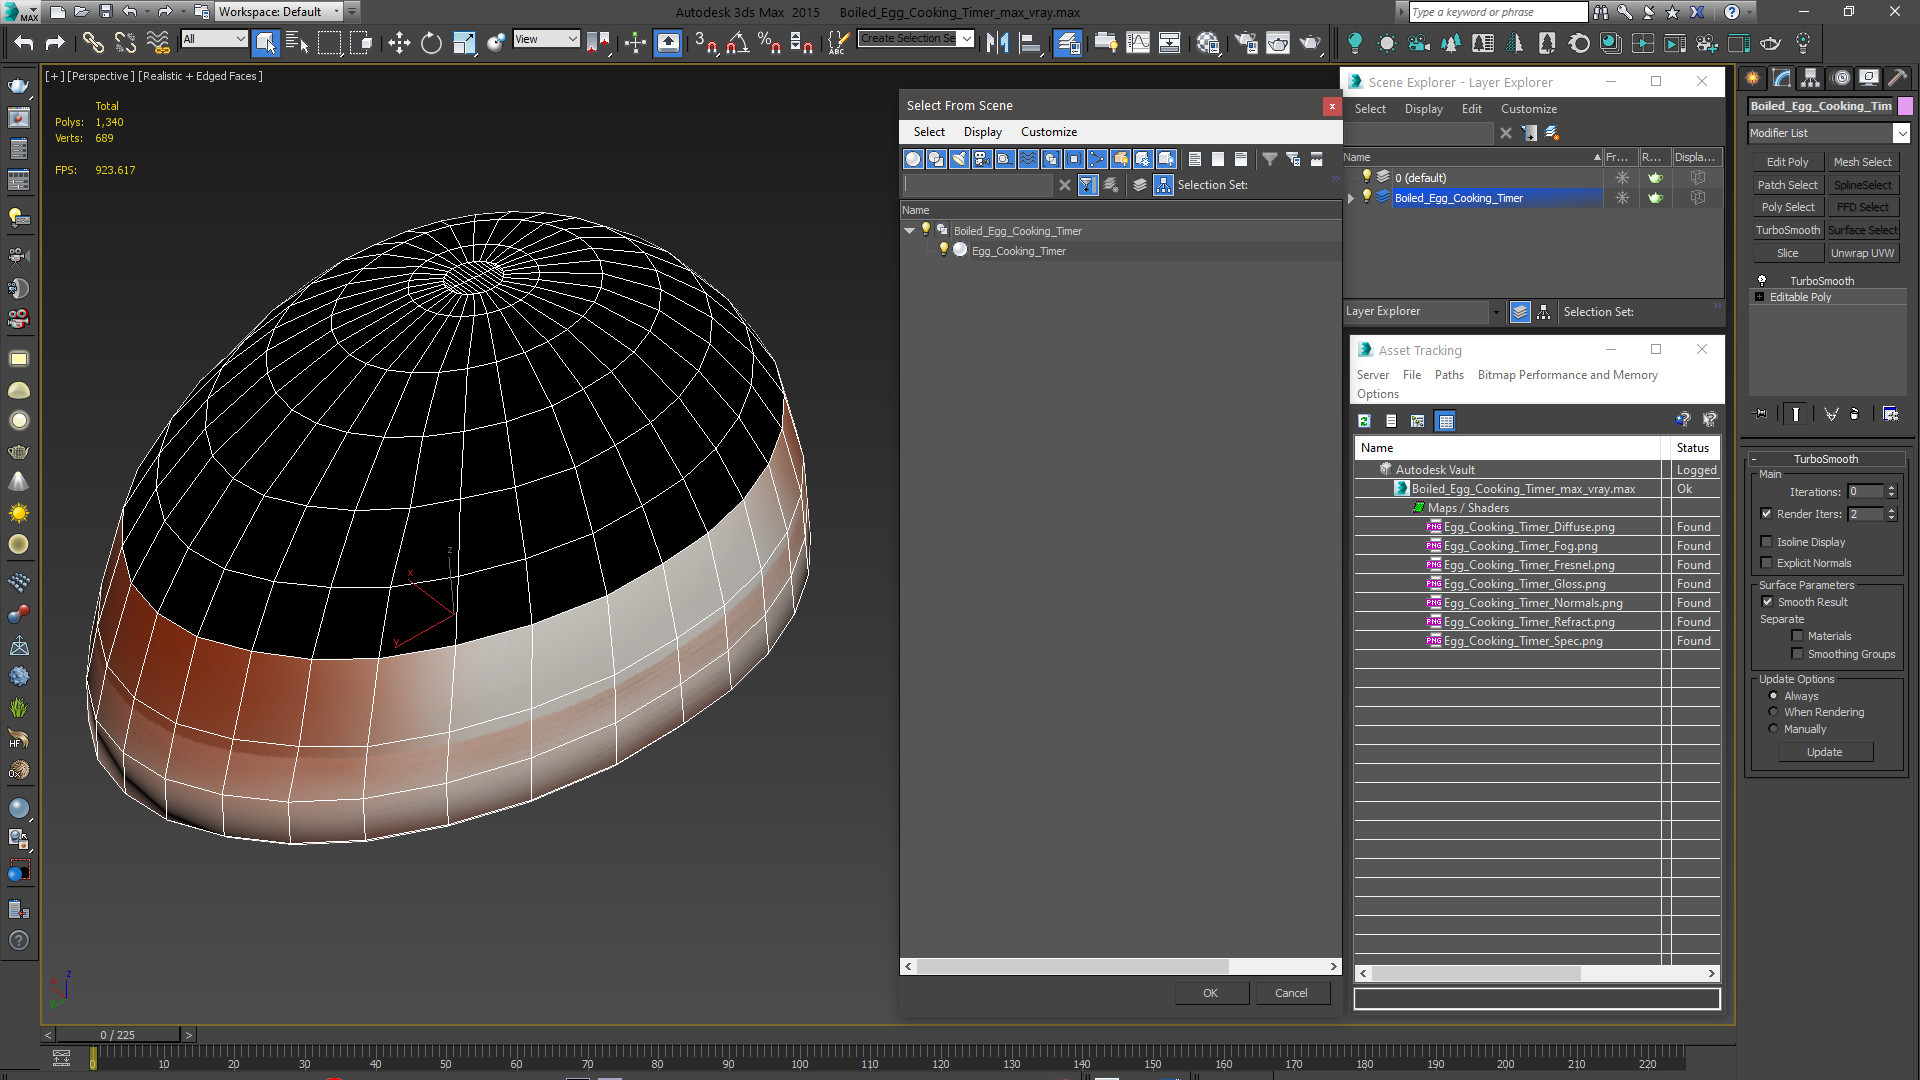
Task: Toggle the Explicit Normals checkbox
Action: tap(1766, 563)
